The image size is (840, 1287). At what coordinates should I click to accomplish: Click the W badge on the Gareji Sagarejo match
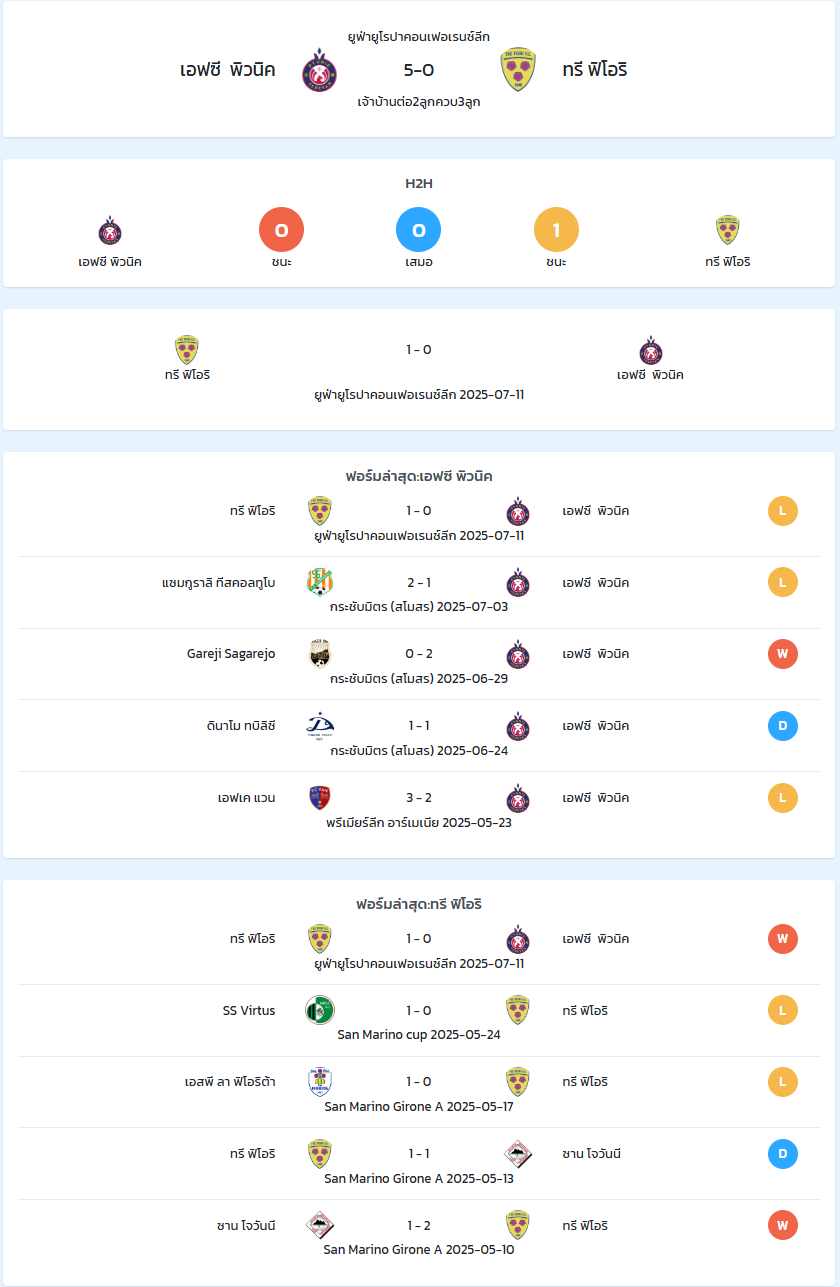(783, 654)
